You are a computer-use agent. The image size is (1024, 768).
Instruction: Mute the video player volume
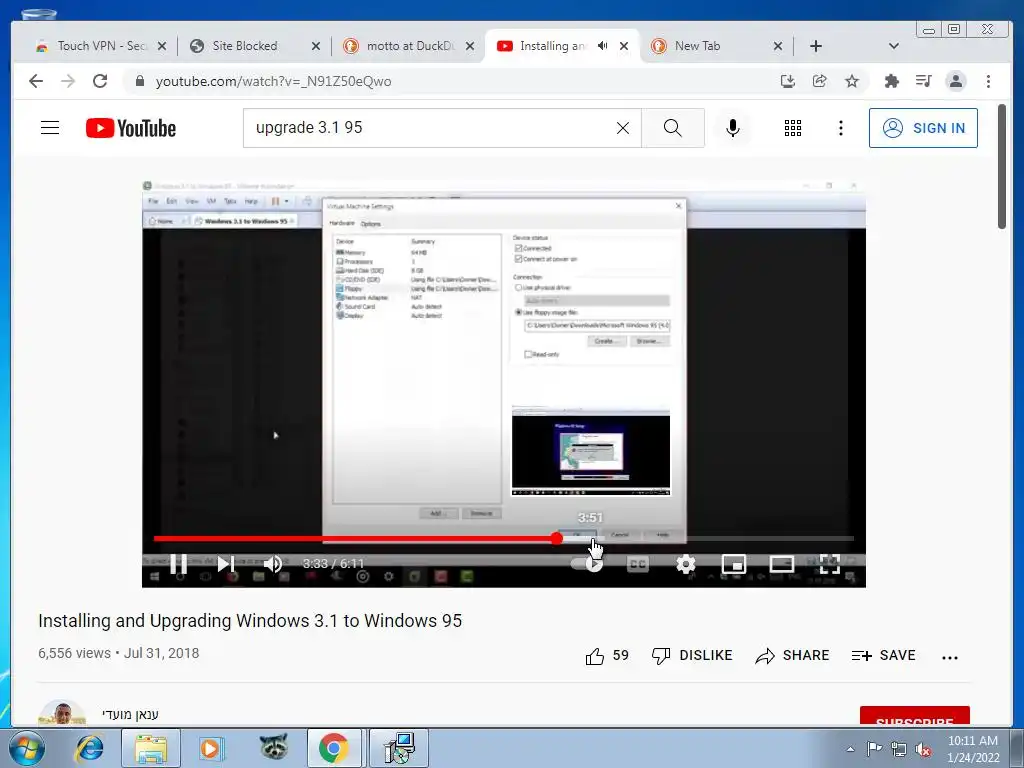(273, 563)
